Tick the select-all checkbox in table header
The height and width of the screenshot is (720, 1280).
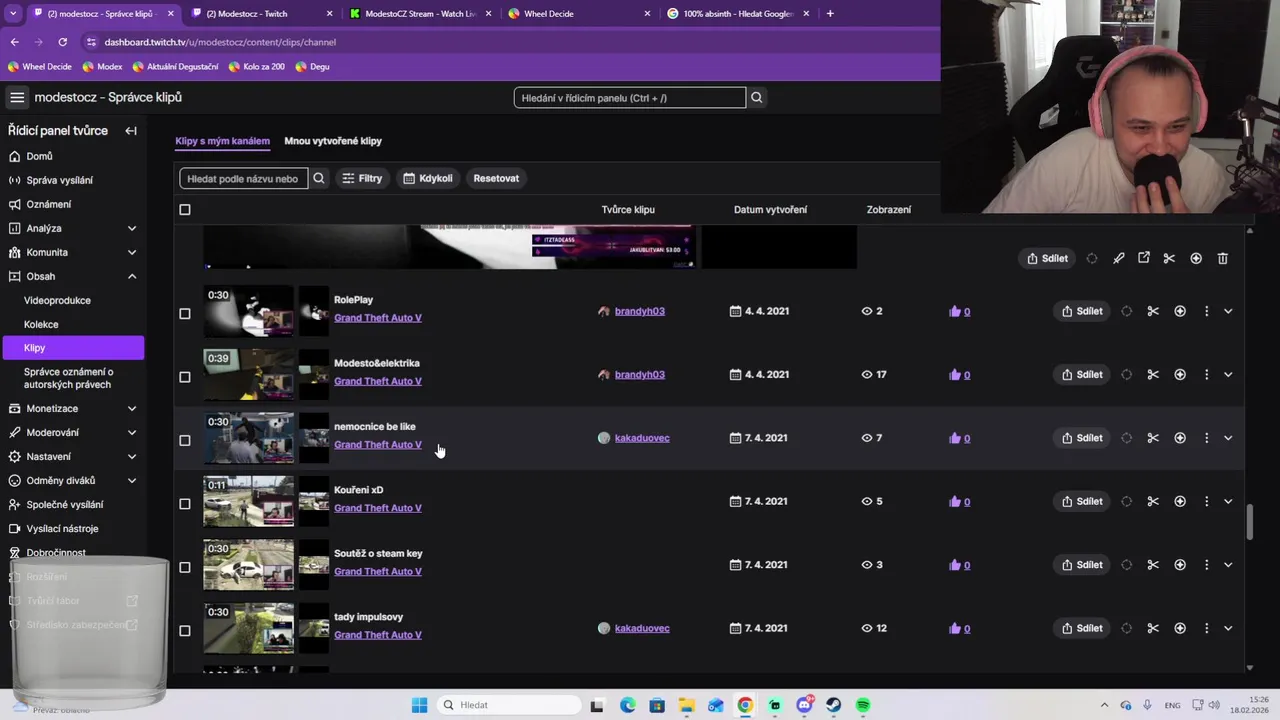coord(184,210)
